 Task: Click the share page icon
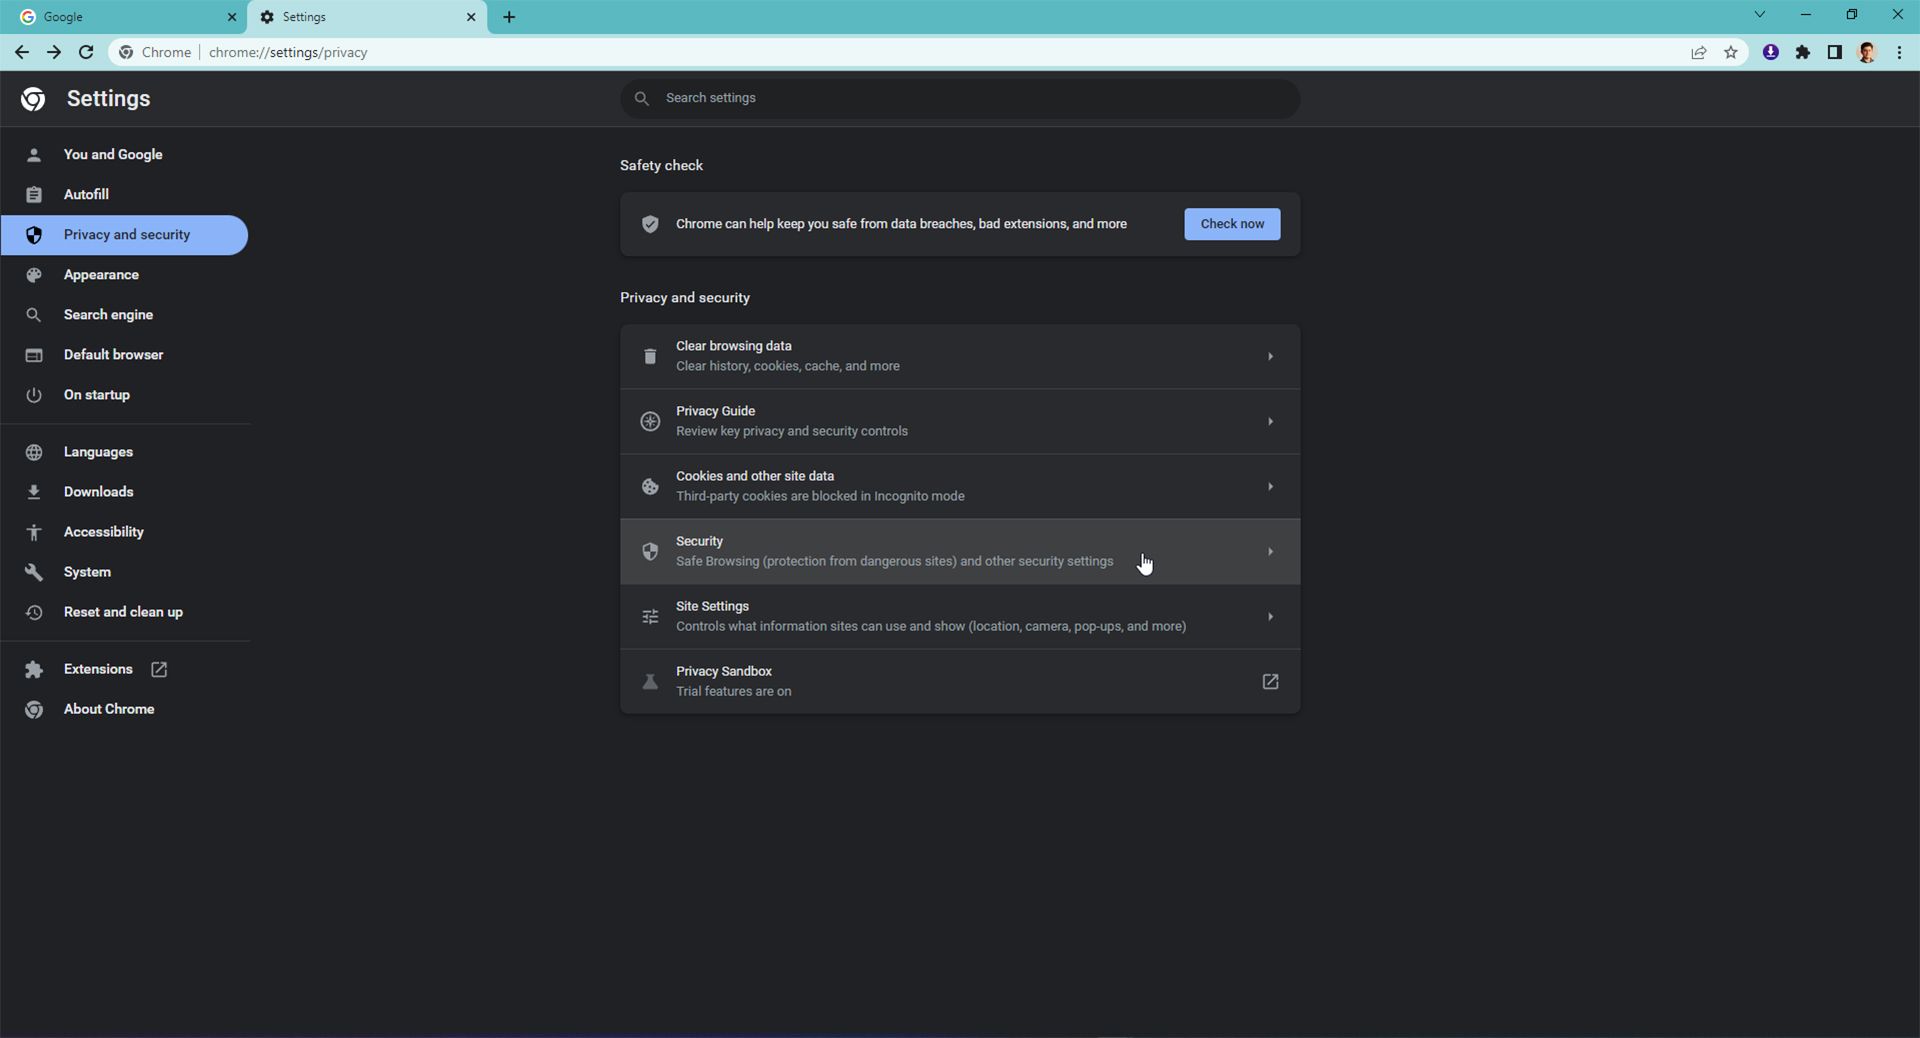pyautogui.click(x=1698, y=53)
